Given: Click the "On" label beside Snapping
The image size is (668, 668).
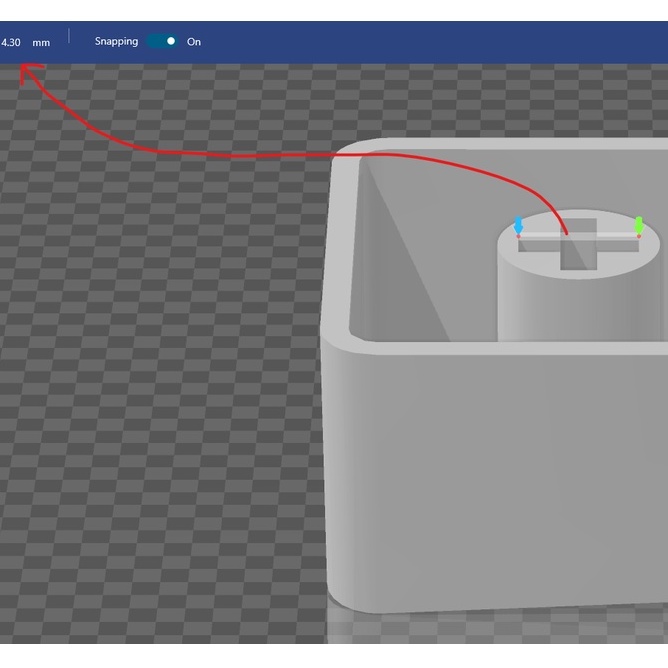Looking at the screenshot, I should (194, 42).
